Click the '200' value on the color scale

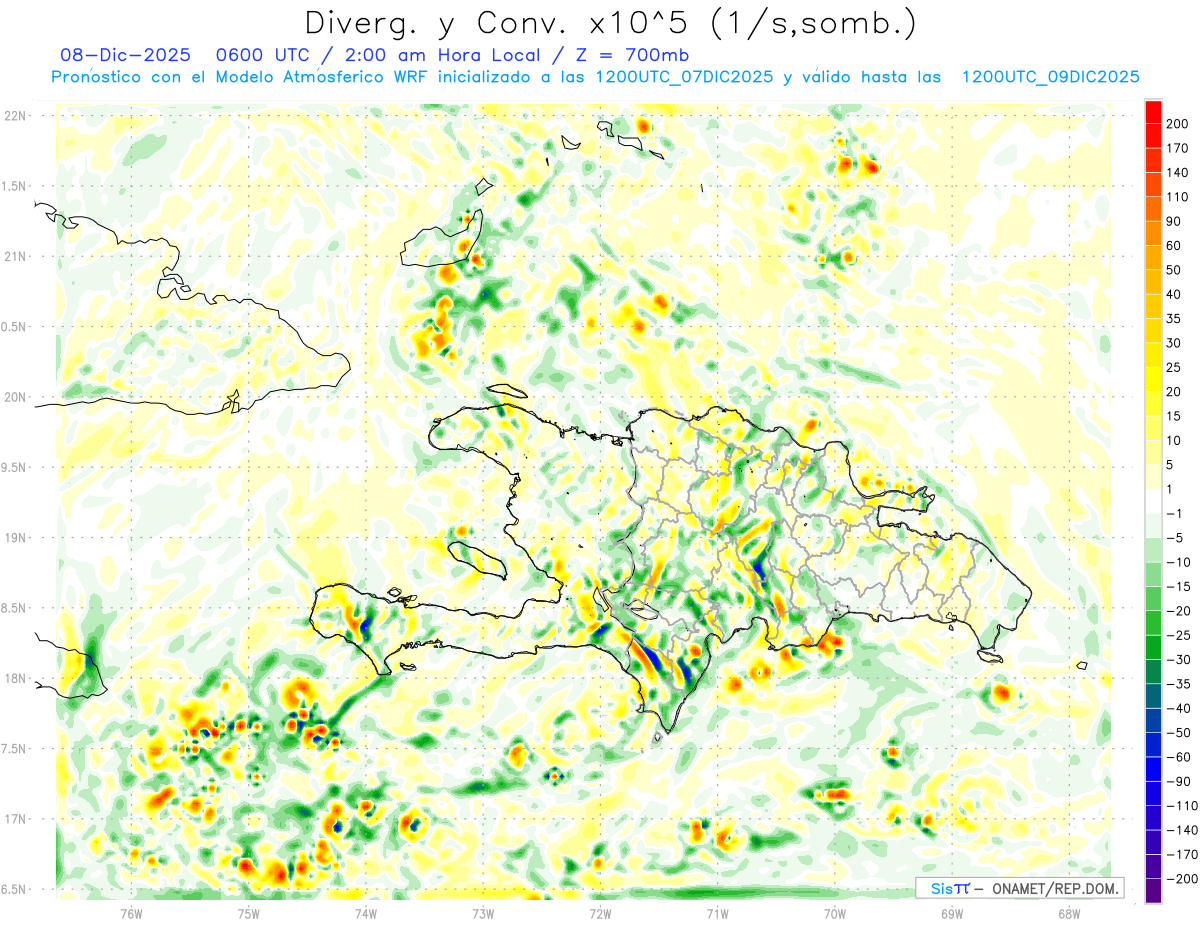point(1177,124)
